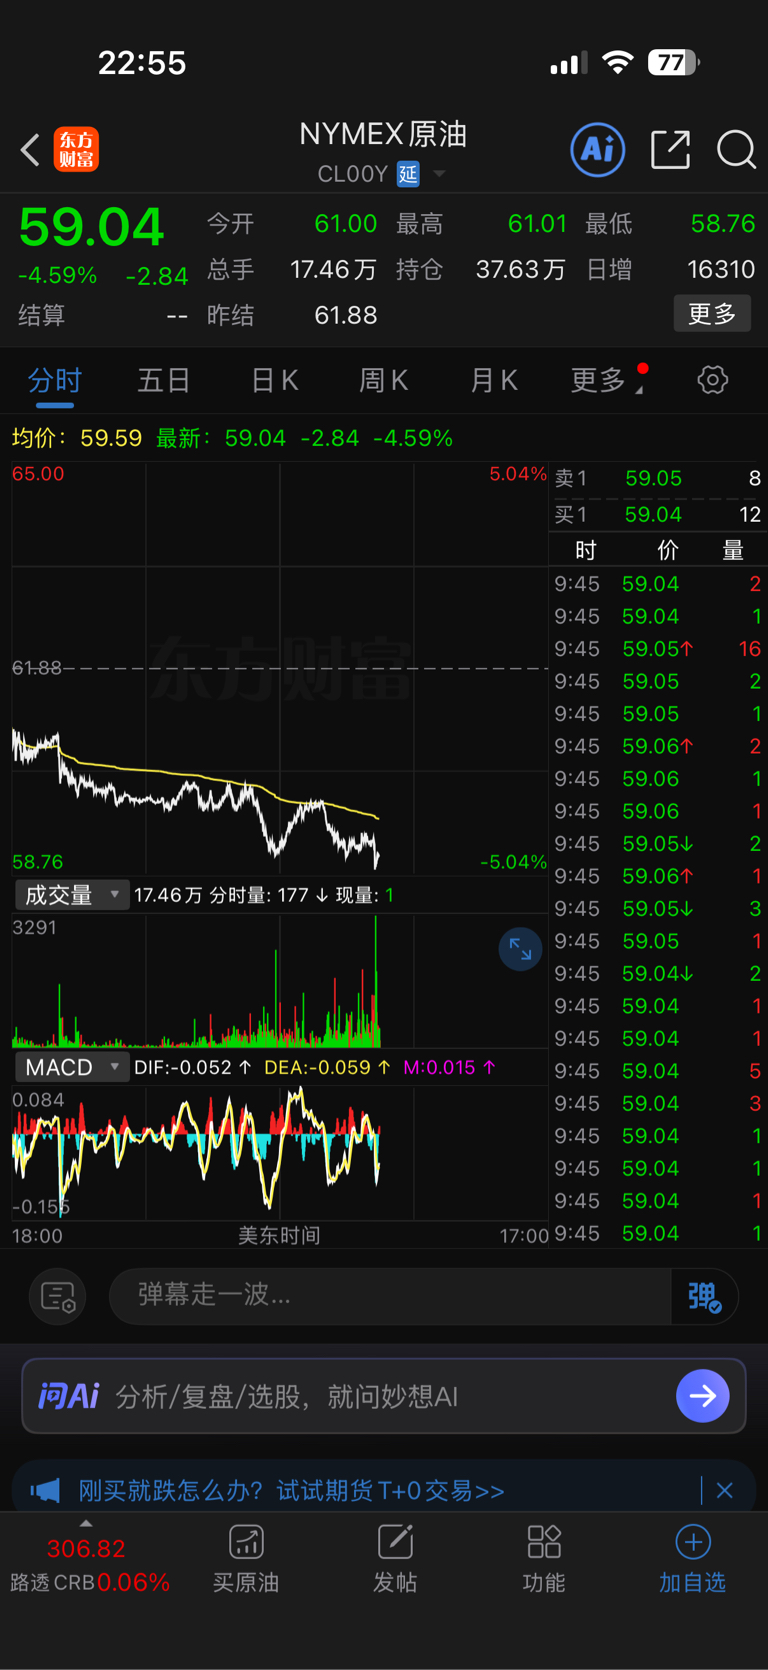Viewport: 768px width, 1670px height.
Task: Tap the share export icon
Action: (670, 150)
